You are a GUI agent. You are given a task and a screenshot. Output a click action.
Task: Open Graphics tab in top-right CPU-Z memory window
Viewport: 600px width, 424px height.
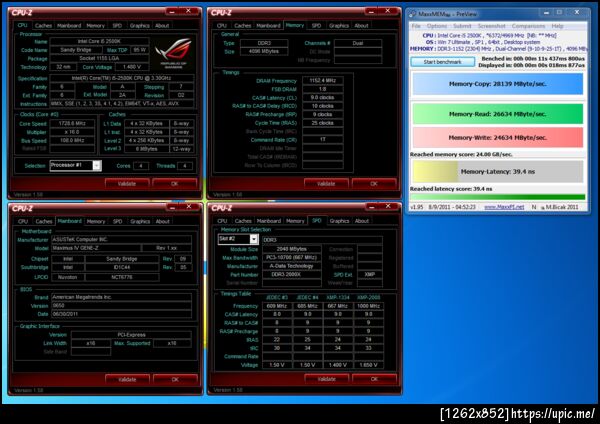(339, 26)
